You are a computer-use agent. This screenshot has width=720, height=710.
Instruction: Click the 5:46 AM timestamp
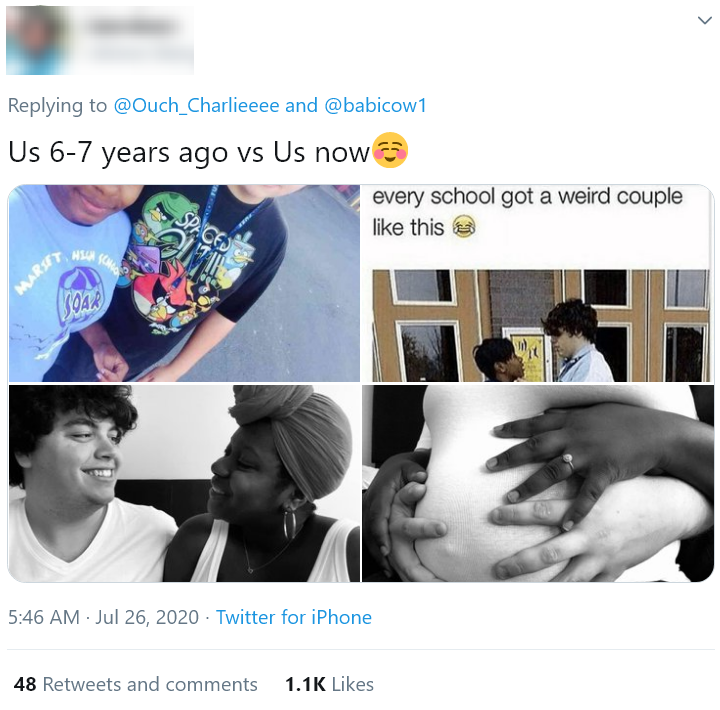(44, 617)
